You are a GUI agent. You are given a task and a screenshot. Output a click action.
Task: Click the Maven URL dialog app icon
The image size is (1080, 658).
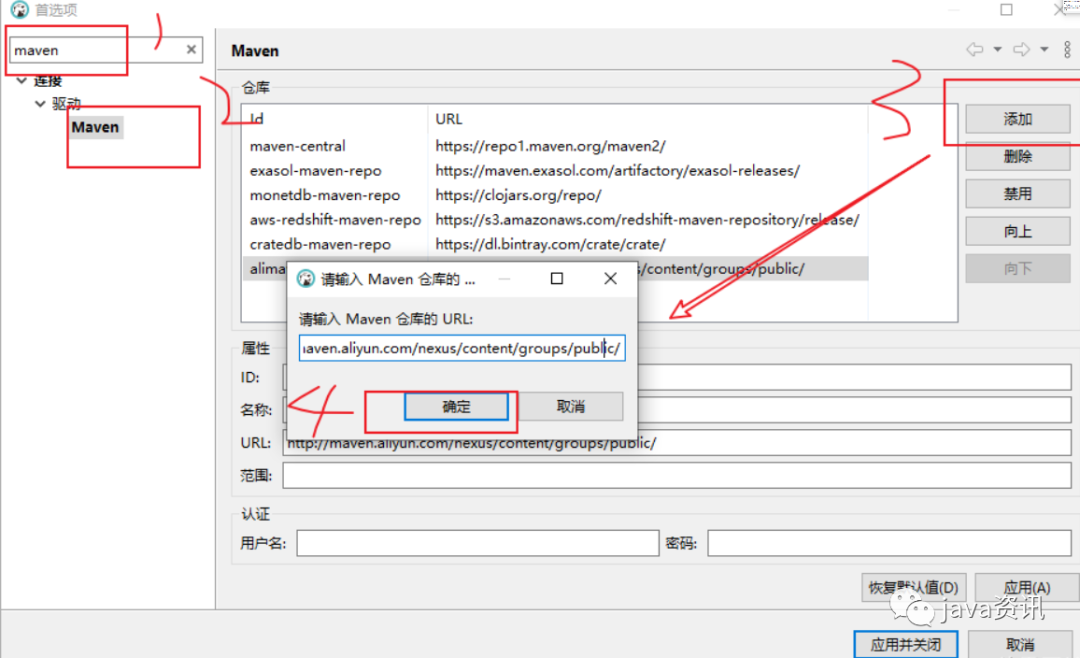(x=305, y=278)
